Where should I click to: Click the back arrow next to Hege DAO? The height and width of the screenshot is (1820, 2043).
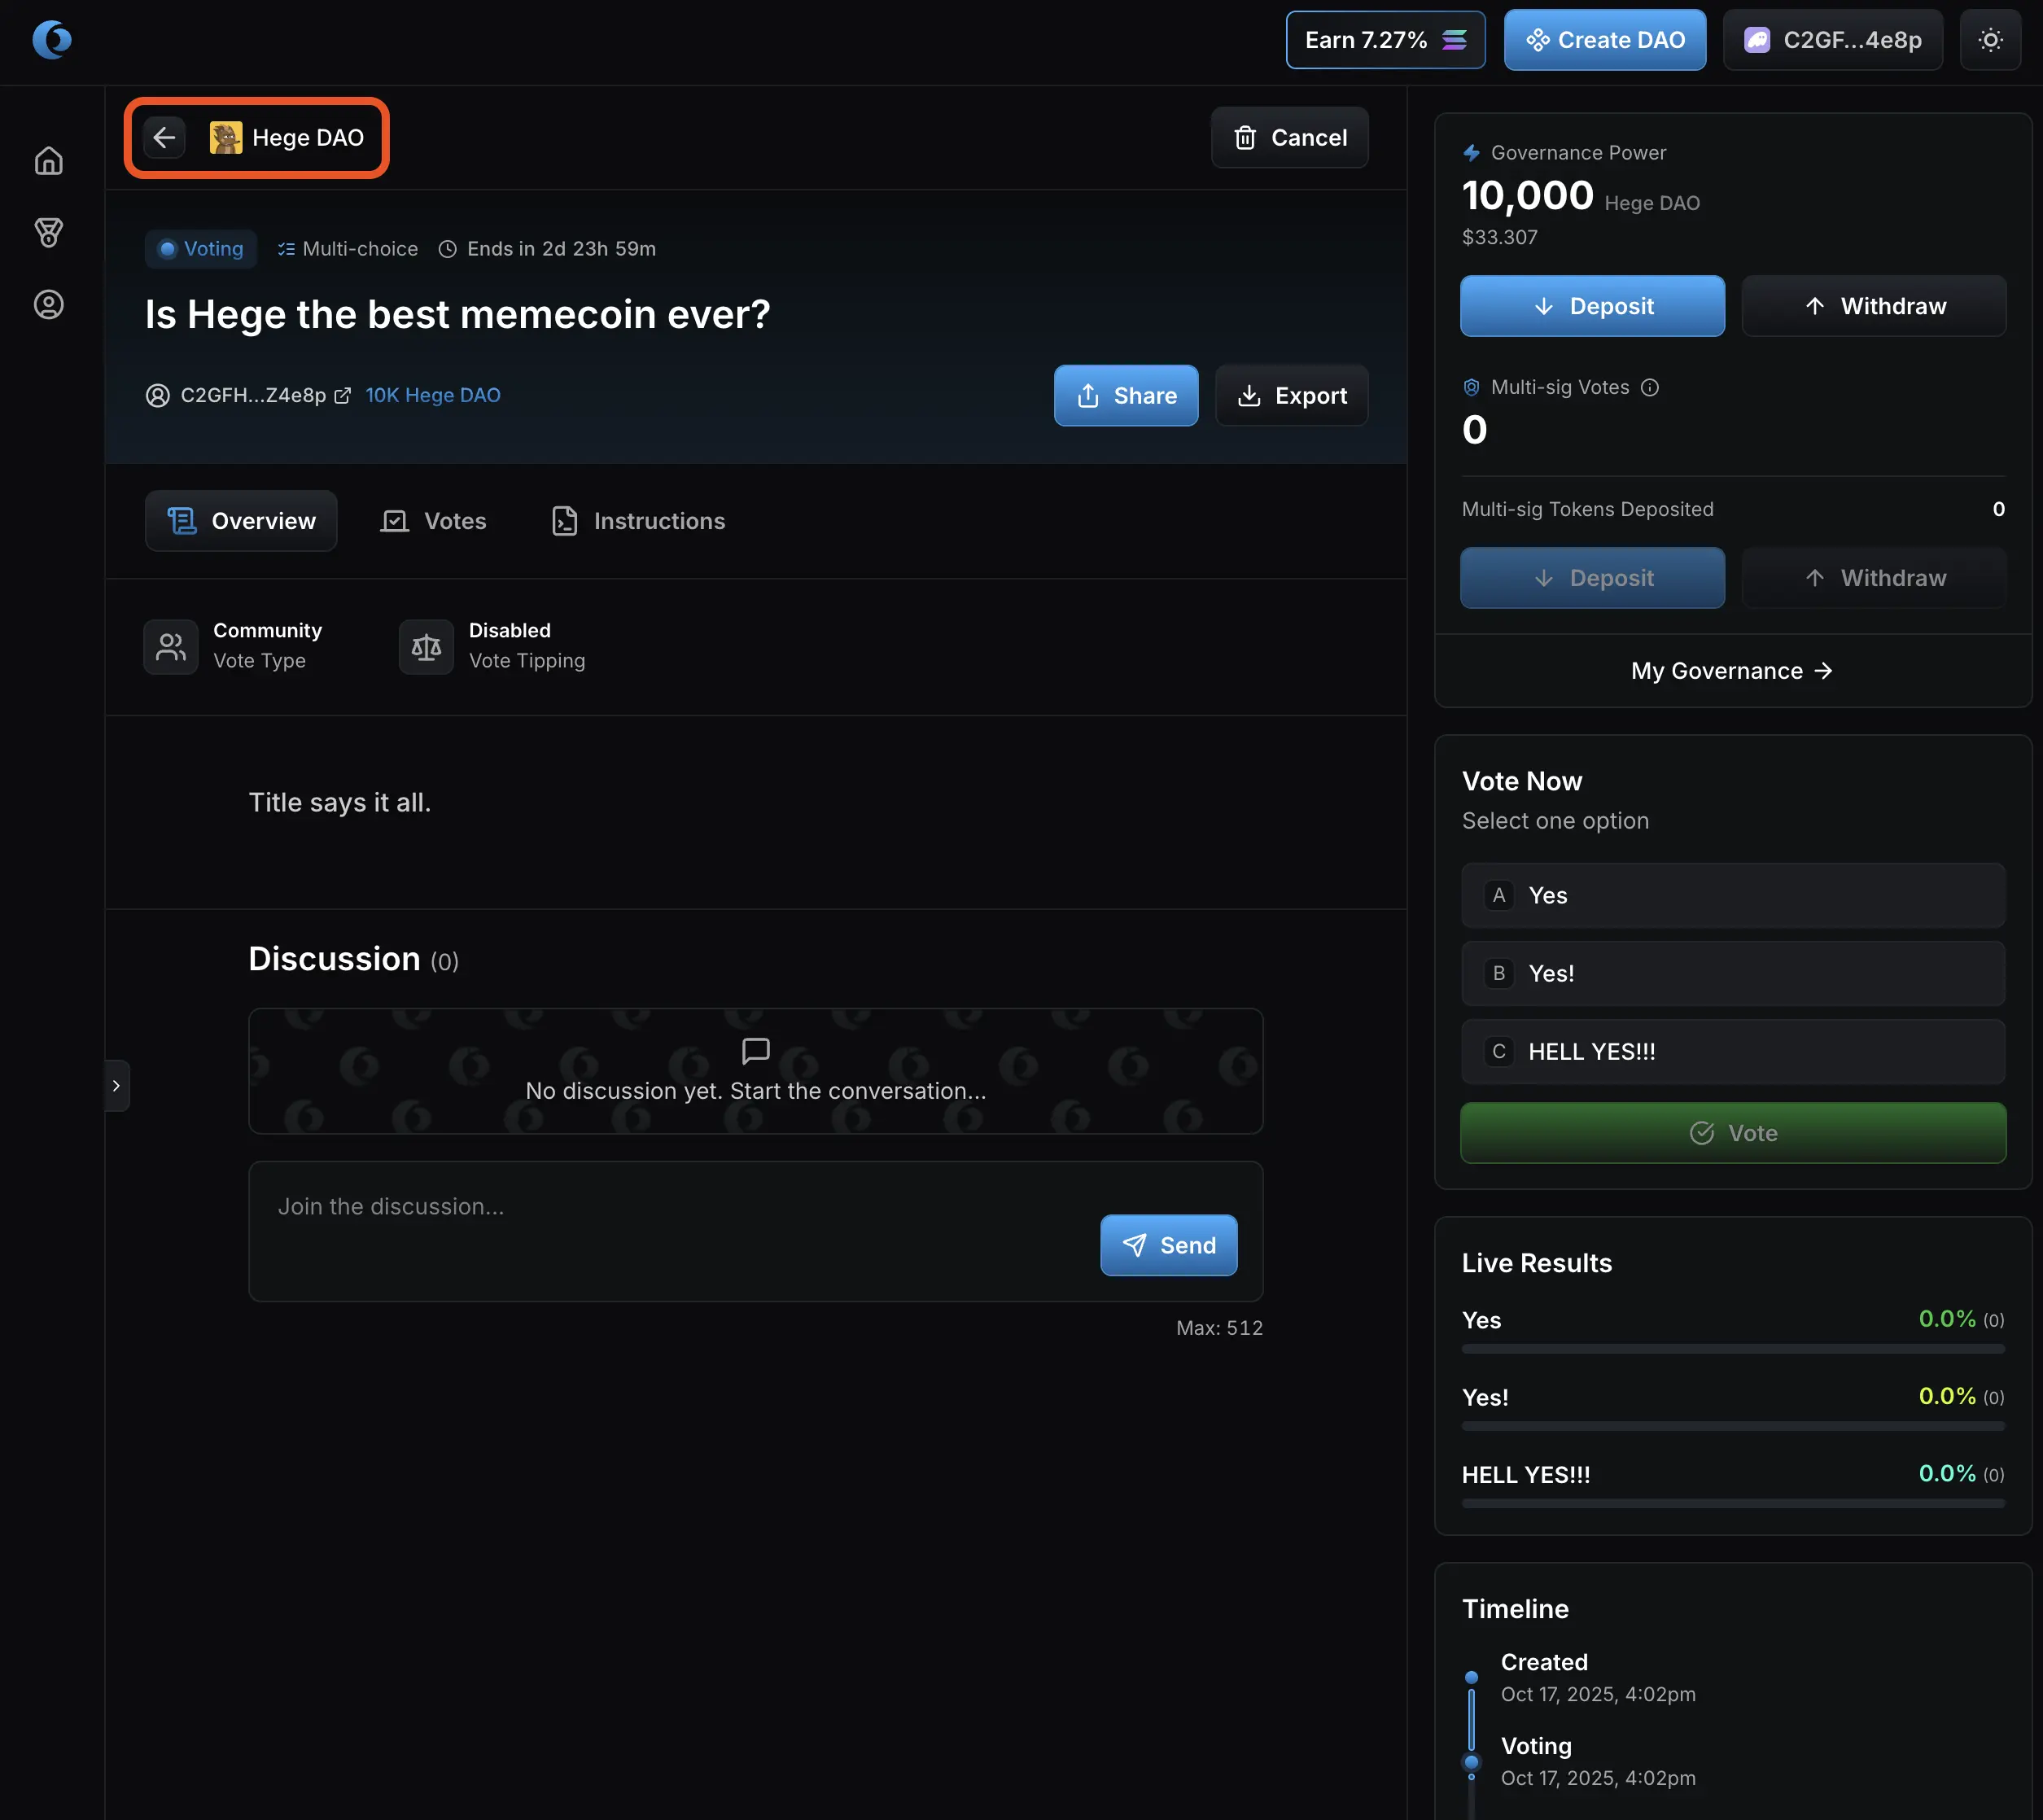(165, 137)
